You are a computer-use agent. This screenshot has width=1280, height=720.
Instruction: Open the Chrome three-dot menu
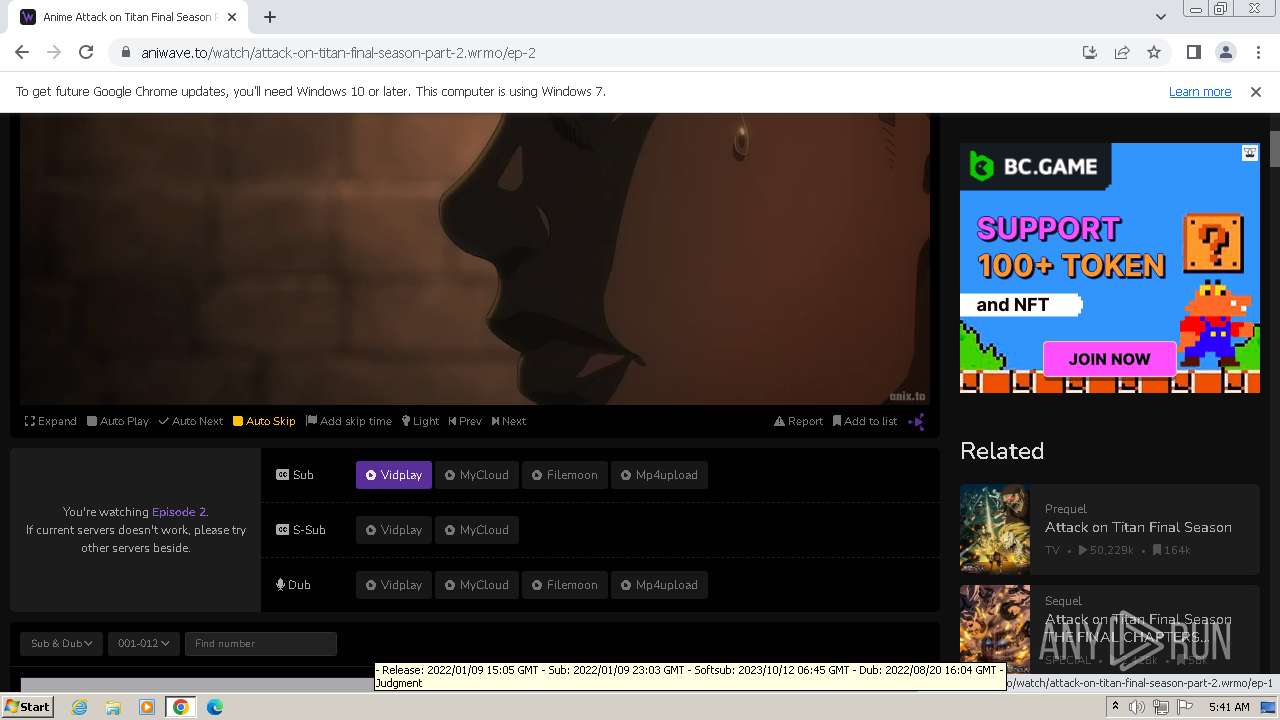pyautogui.click(x=1258, y=52)
